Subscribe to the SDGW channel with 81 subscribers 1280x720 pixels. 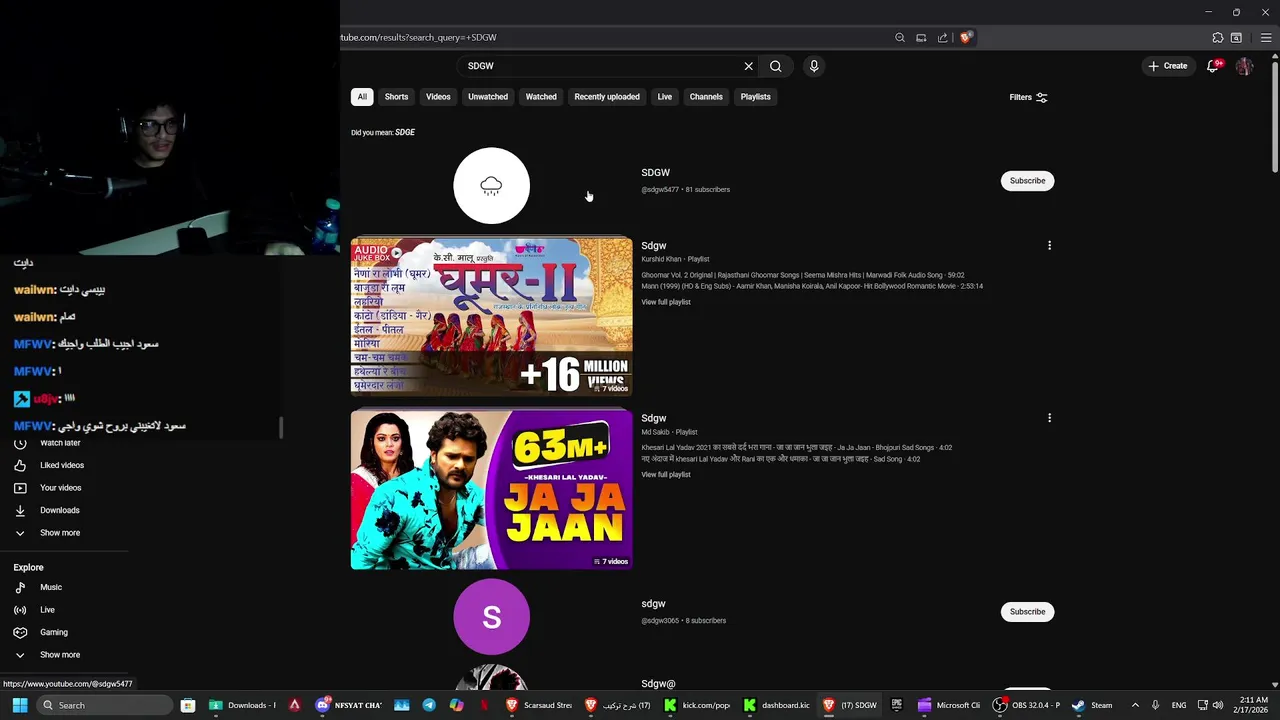click(x=1027, y=181)
